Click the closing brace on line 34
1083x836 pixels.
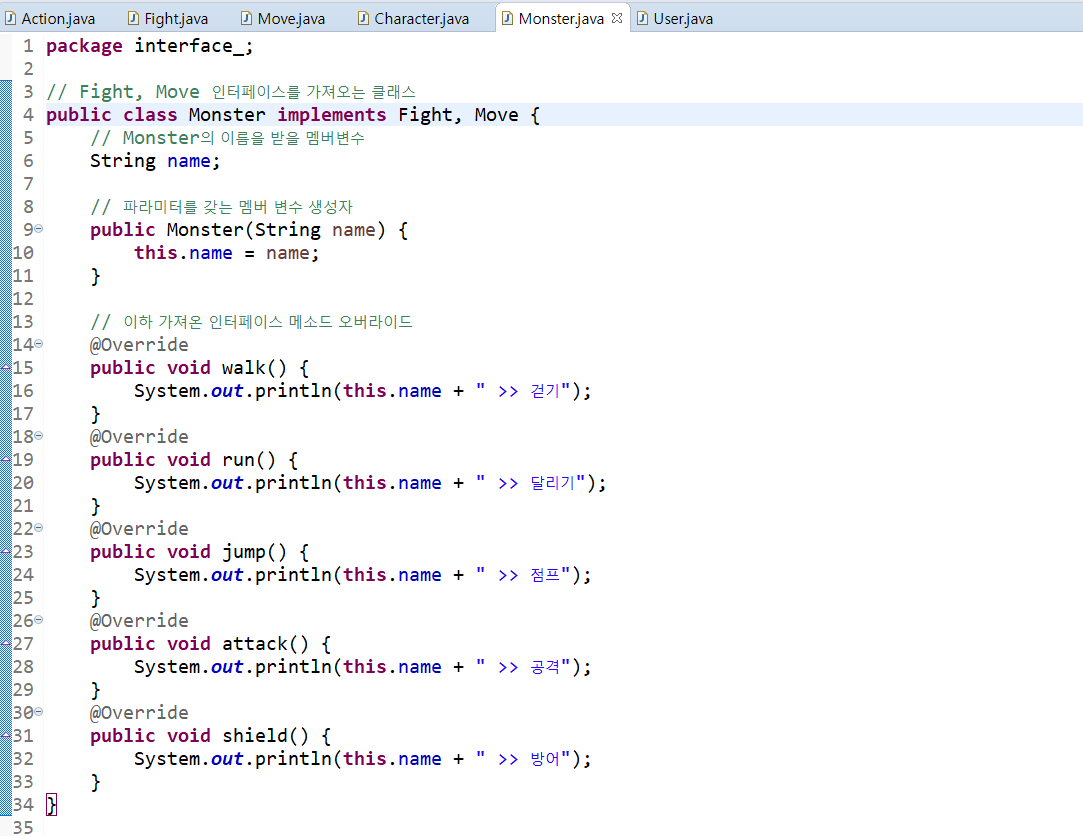51,804
